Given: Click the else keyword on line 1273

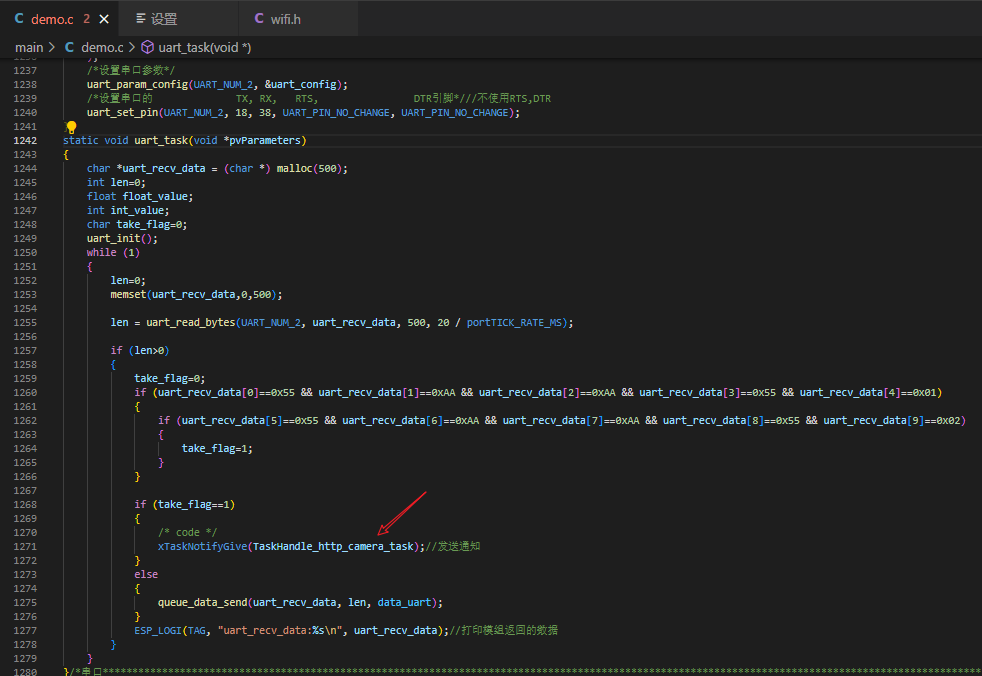Looking at the screenshot, I should [x=146, y=575].
